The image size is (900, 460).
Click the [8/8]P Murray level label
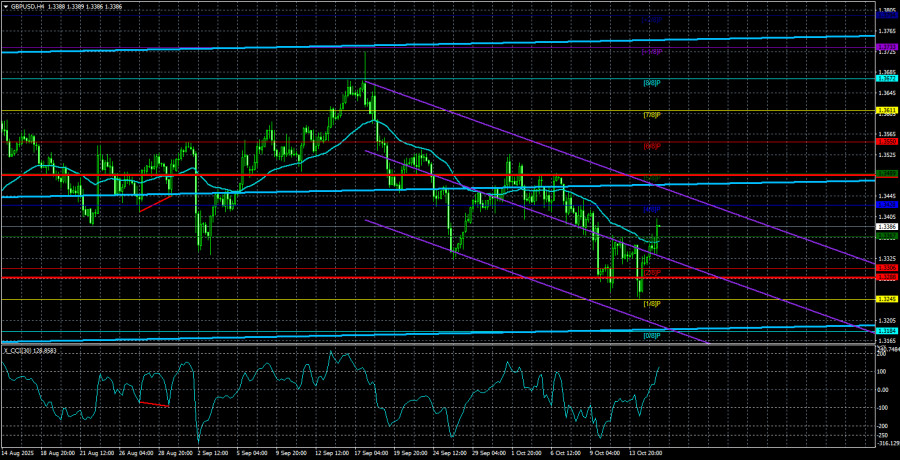coord(649,81)
